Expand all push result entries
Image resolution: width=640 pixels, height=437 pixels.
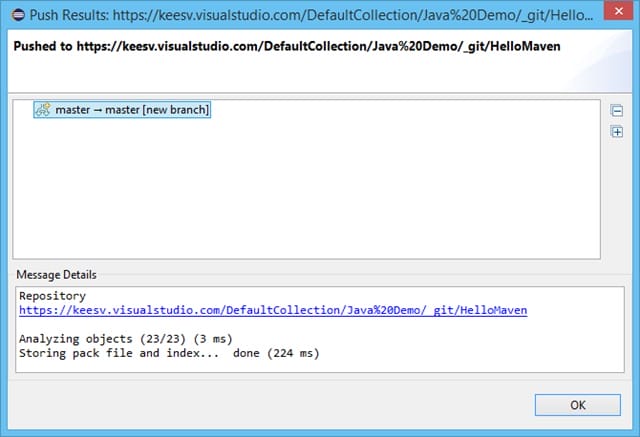tap(617, 132)
